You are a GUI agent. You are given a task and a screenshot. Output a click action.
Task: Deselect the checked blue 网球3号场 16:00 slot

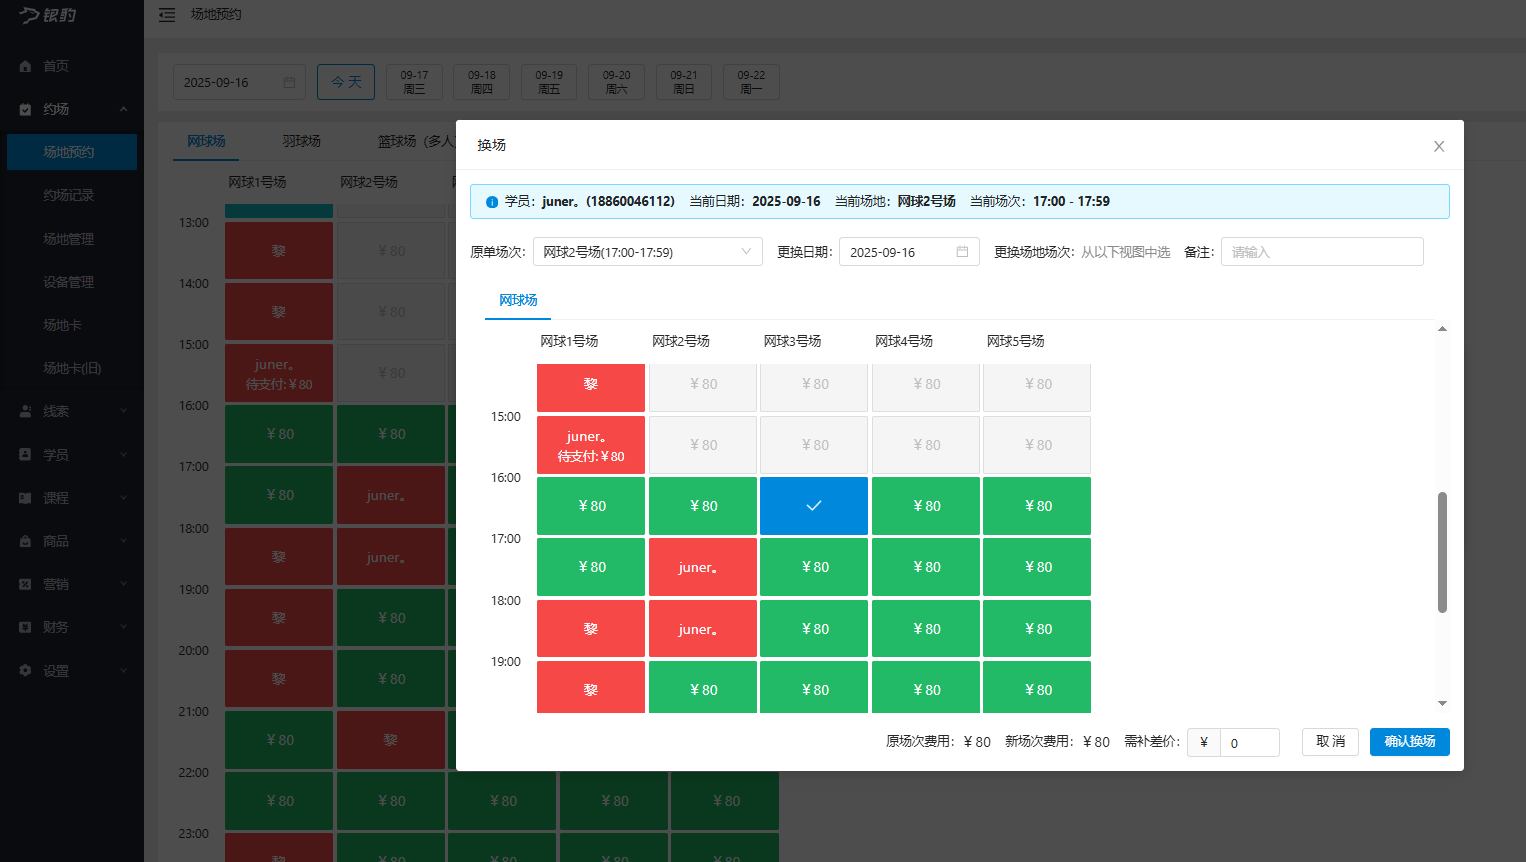click(813, 506)
